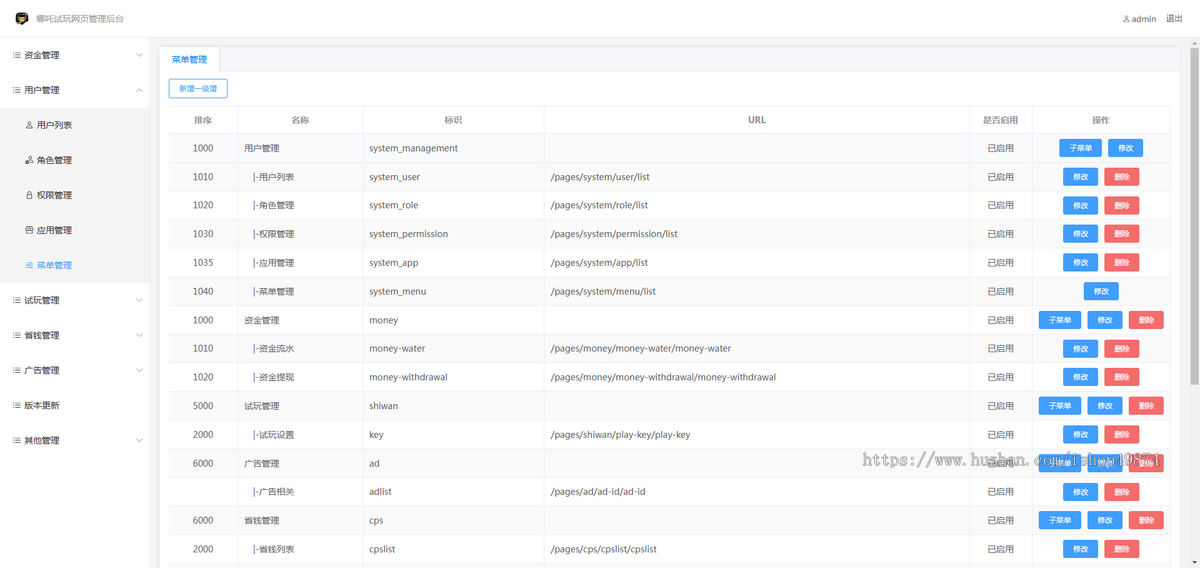Click the 新增一级增 button
The width and height of the screenshot is (1200, 568).
click(x=198, y=89)
